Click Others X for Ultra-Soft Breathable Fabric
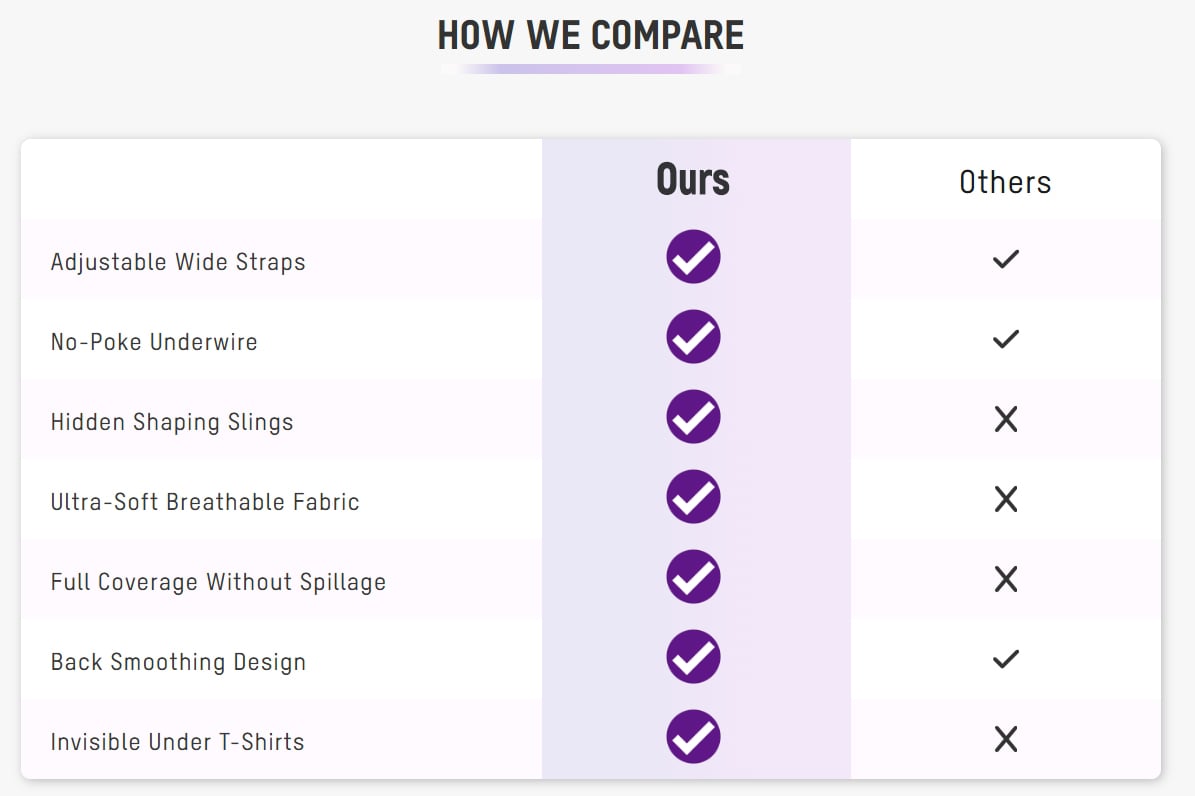The height and width of the screenshot is (796, 1195). 1005,499
